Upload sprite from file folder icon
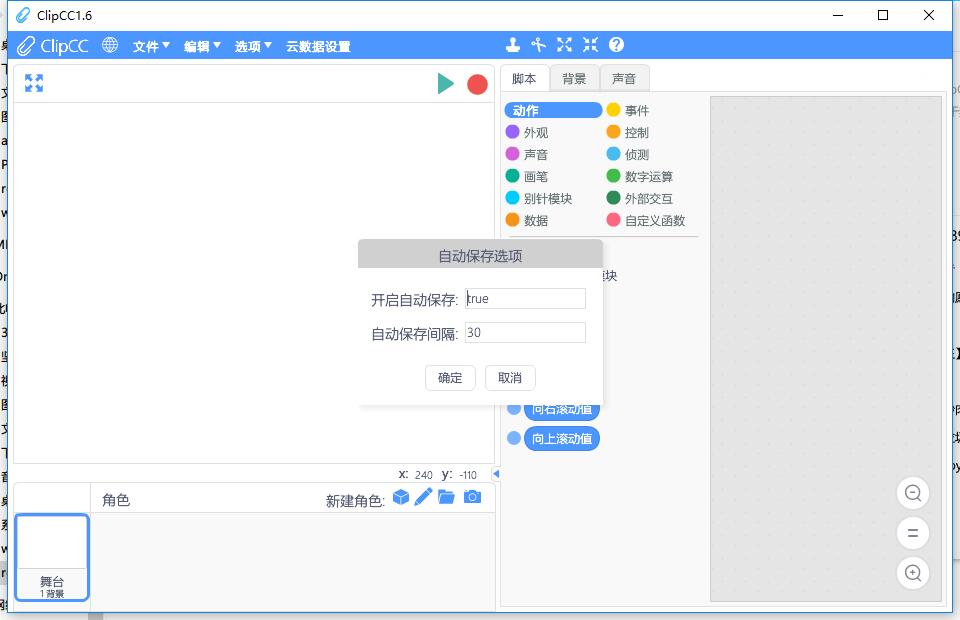960x620 pixels. point(446,497)
